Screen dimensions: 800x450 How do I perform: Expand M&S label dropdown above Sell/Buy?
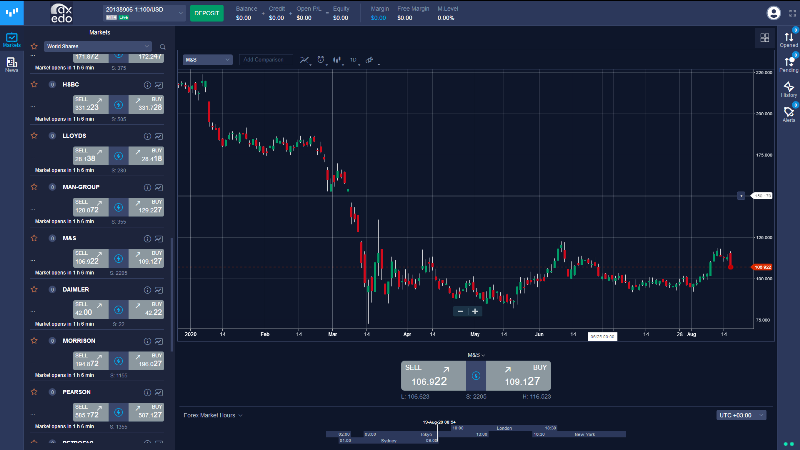[x=476, y=355]
